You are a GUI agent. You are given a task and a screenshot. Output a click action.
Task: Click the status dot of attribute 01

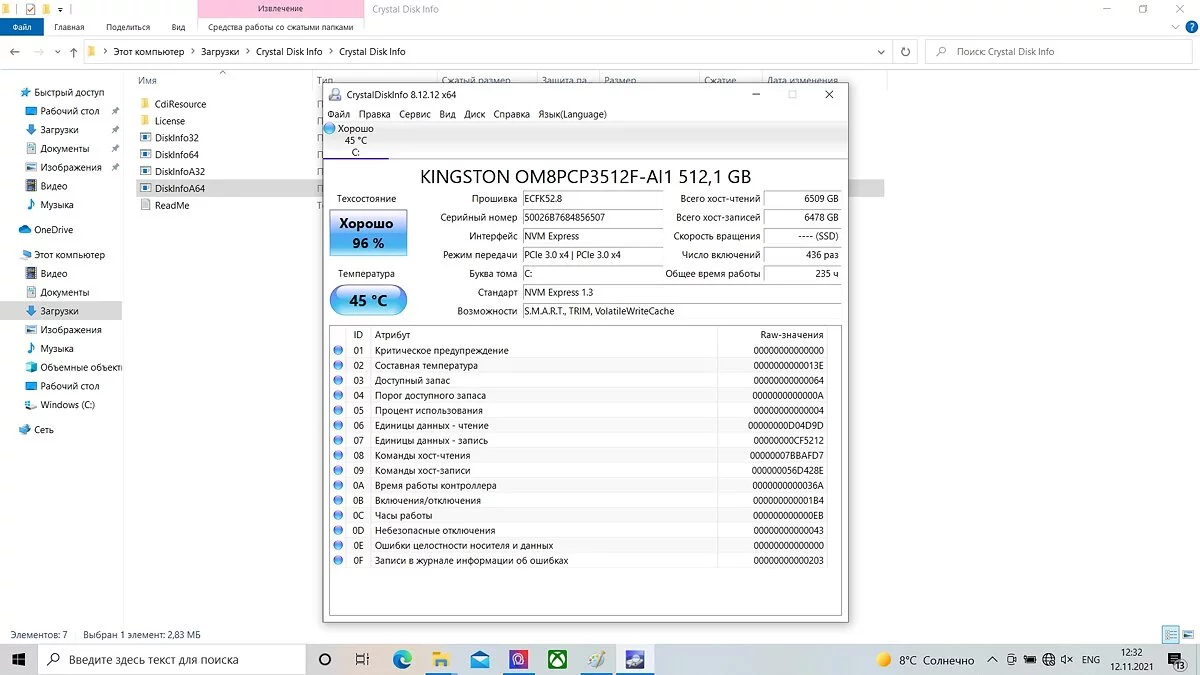point(338,351)
